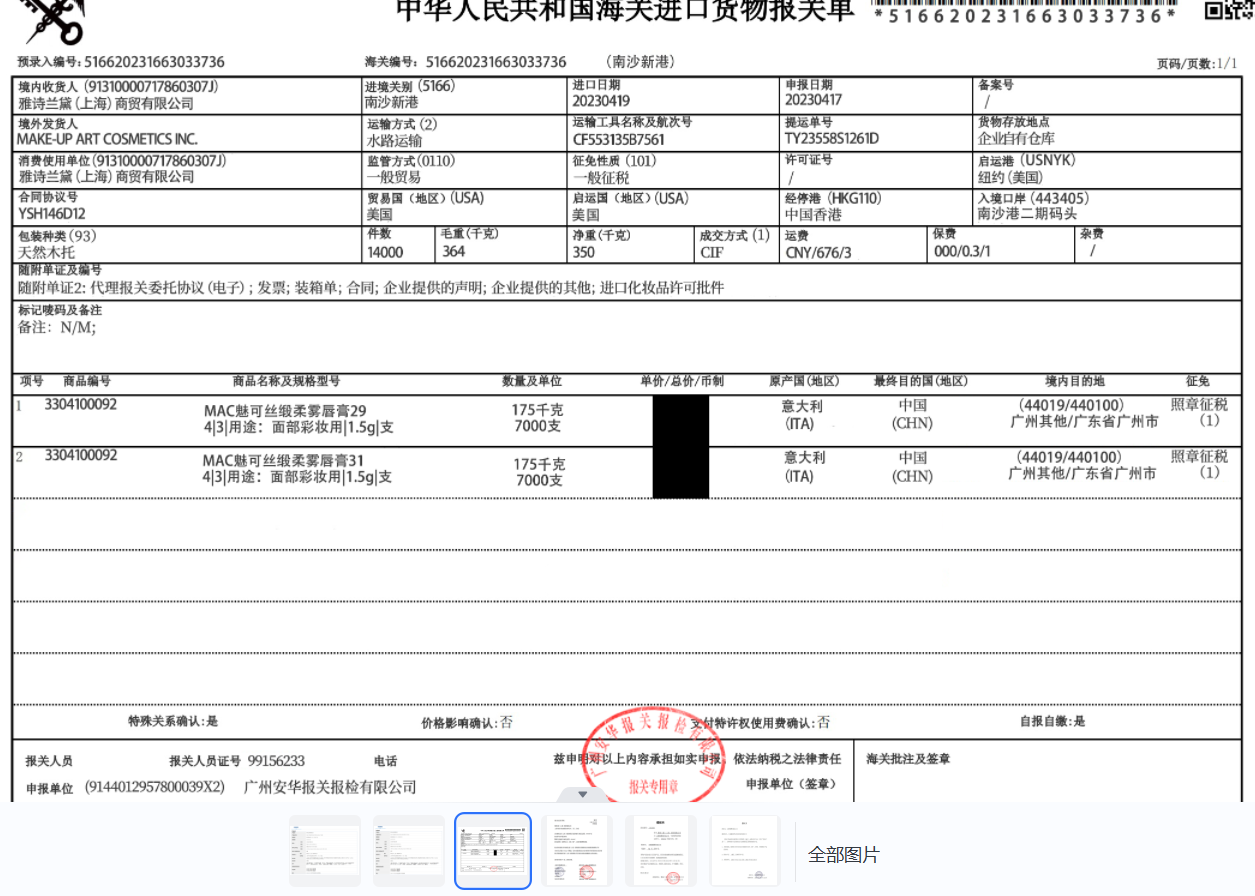Click 天然木托 packaging type
1255x896 pixels.
click(46, 252)
